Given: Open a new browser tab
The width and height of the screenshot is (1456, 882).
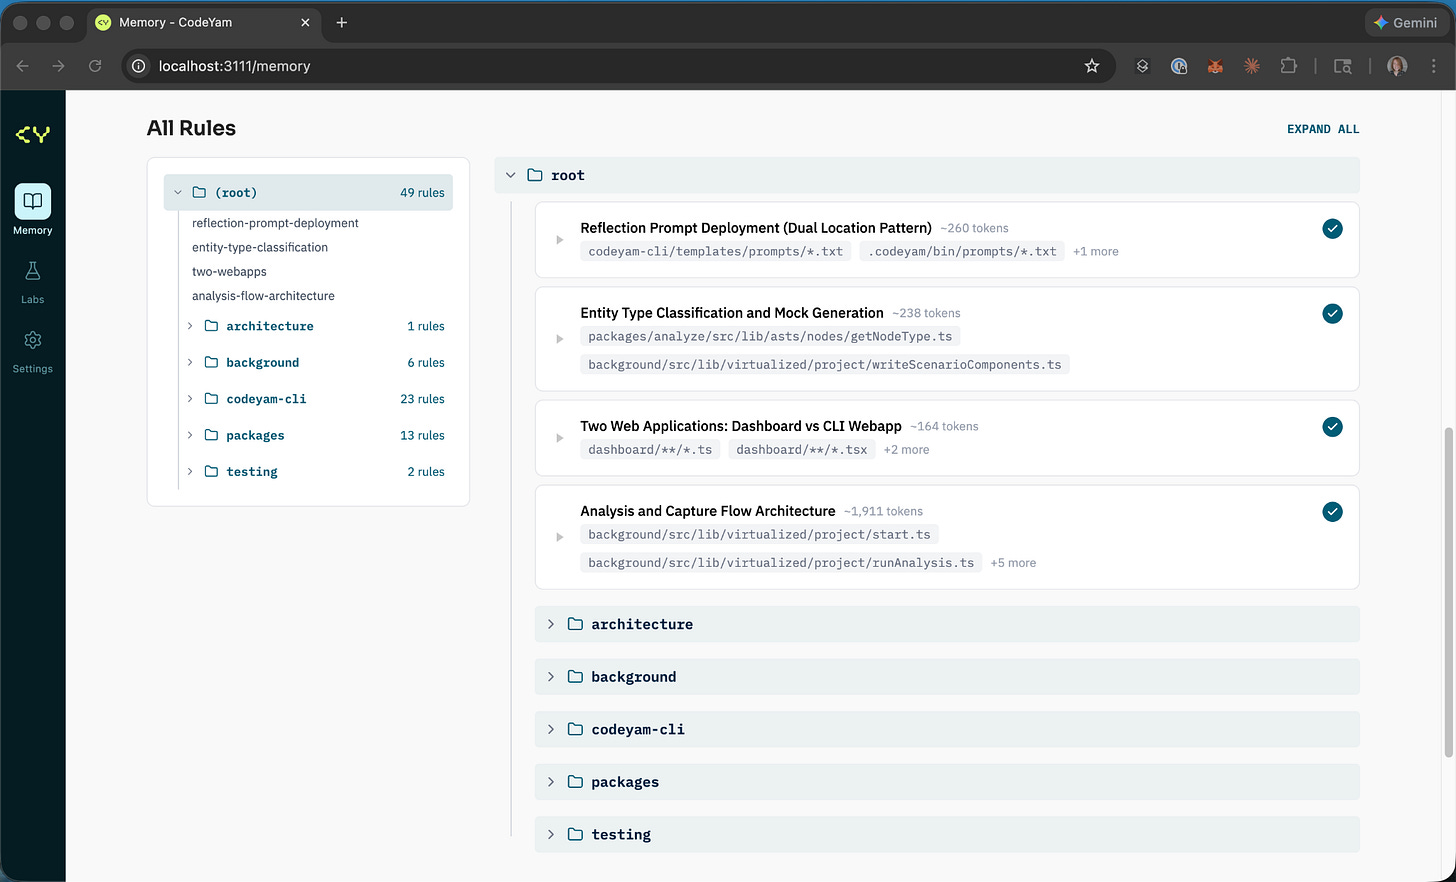Looking at the screenshot, I should point(342,22).
